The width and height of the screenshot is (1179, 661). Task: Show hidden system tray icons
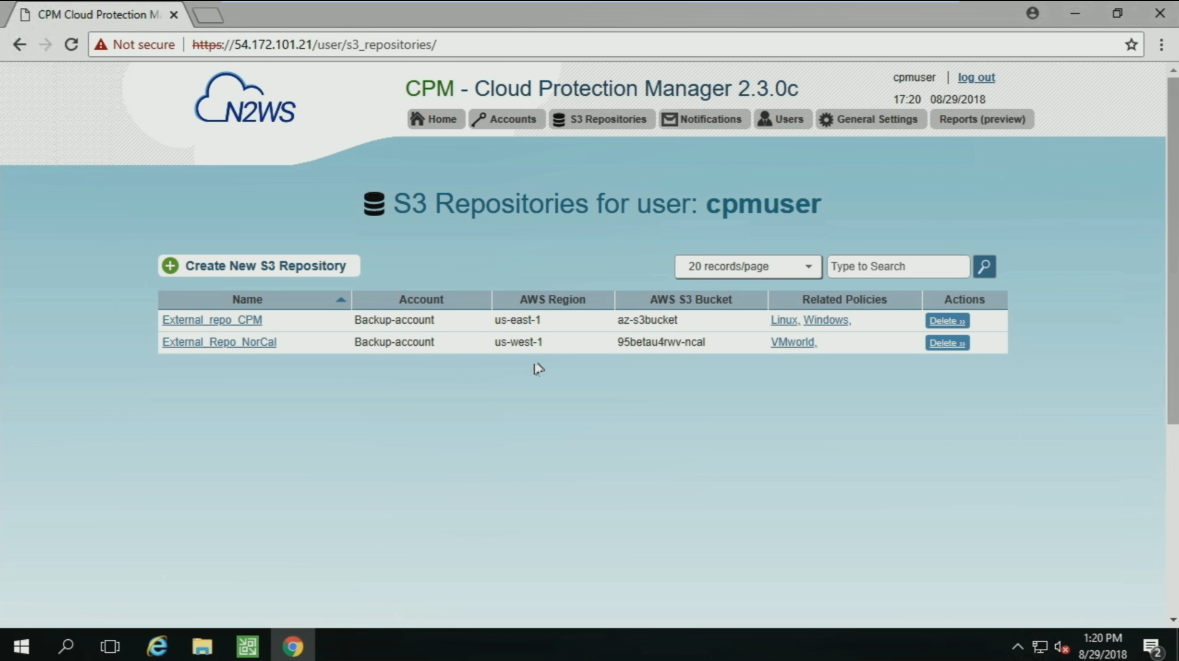pyautogui.click(x=1017, y=647)
